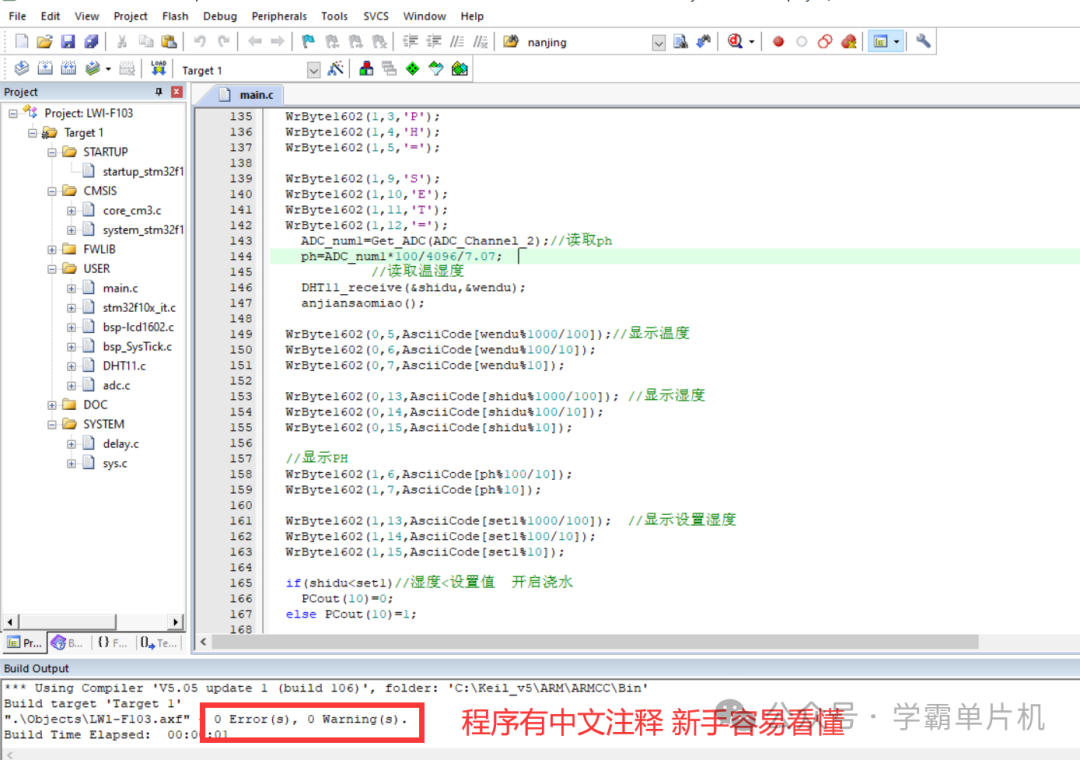Start debug session with magnifier d icon

click(735, 41)
